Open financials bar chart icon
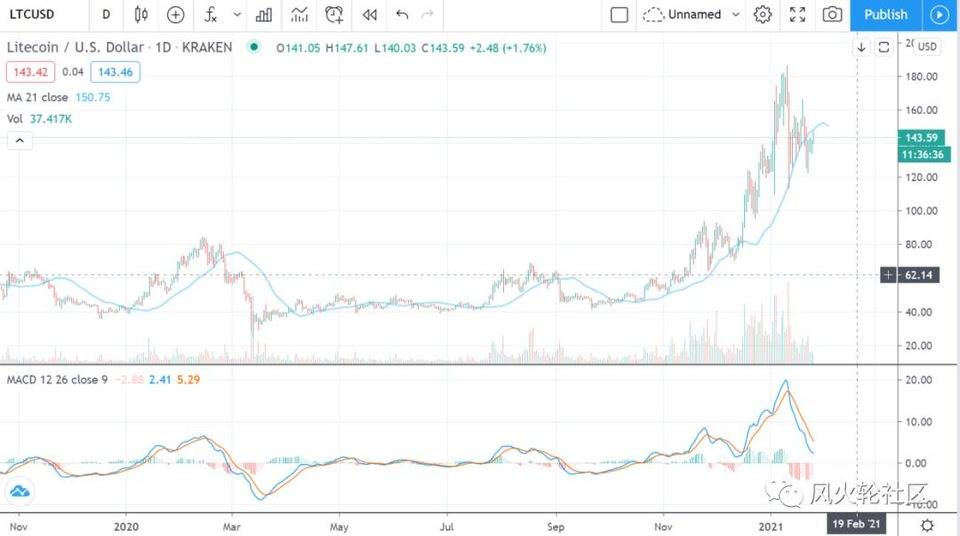The image size is (960, 536). point(264,15)
